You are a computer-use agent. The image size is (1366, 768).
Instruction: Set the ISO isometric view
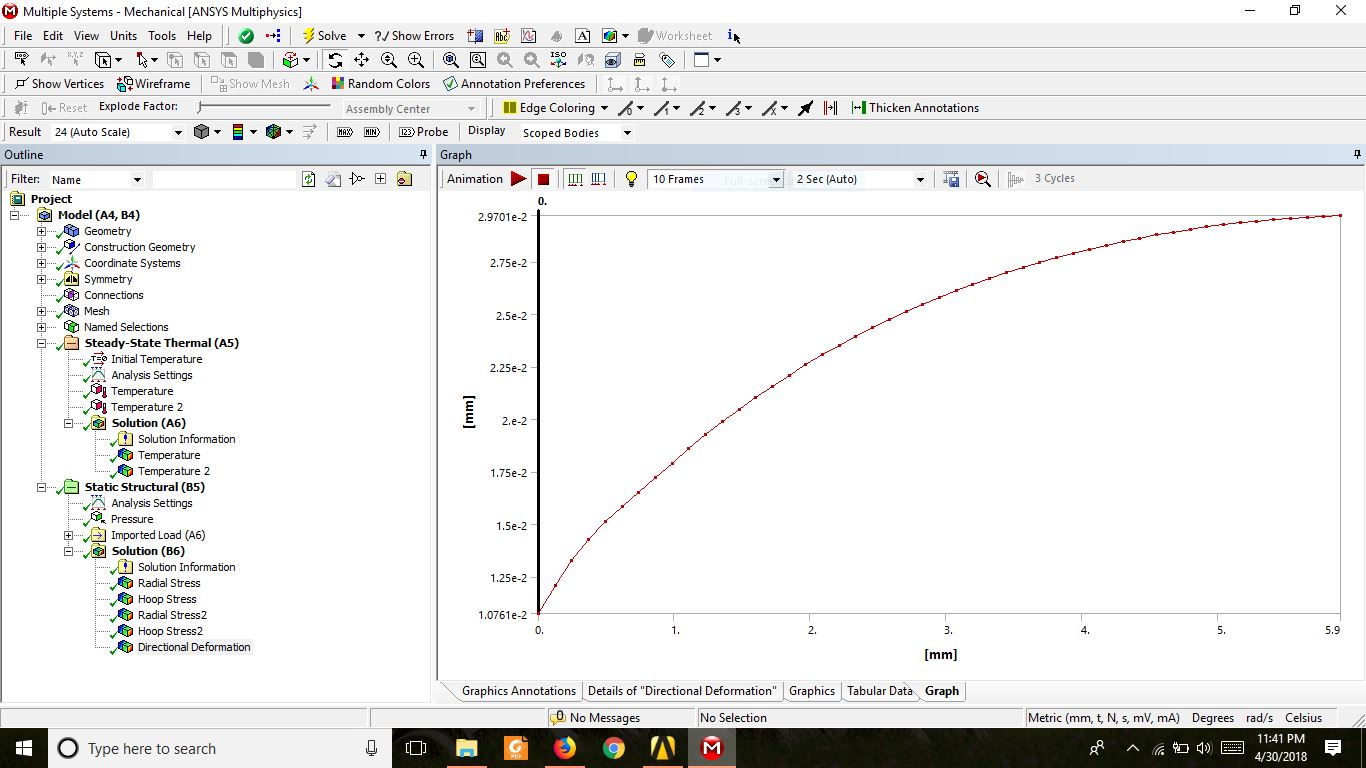pos(559,60)
